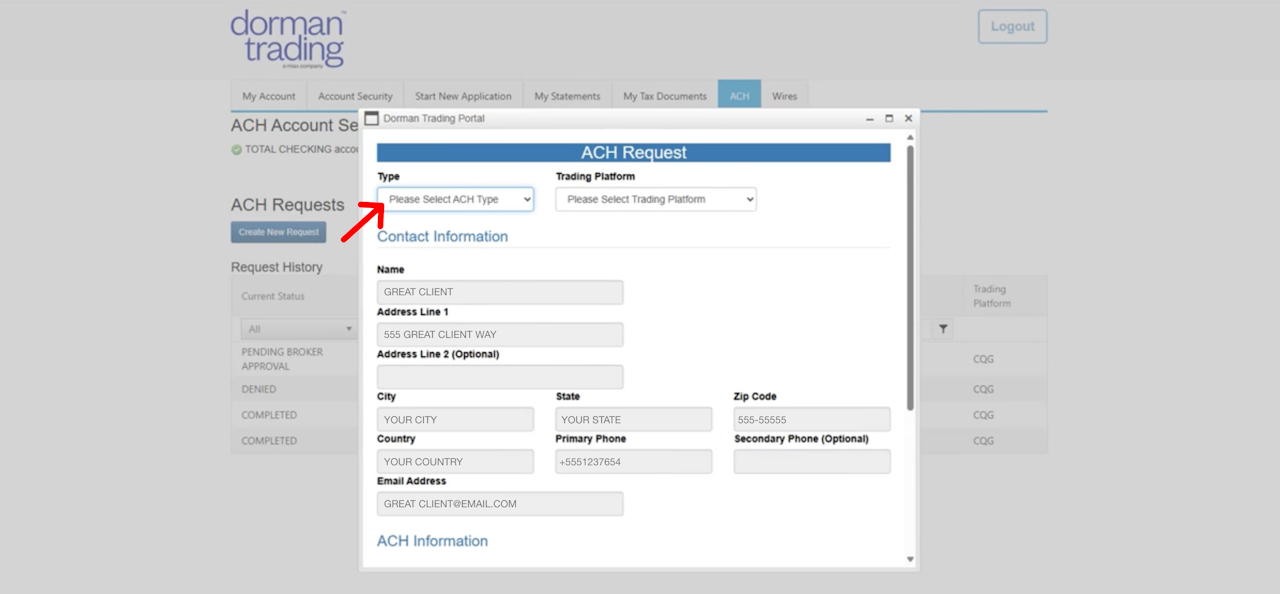Click the Dorman Trading logo
1280x594 pixels.
point(288,39)
